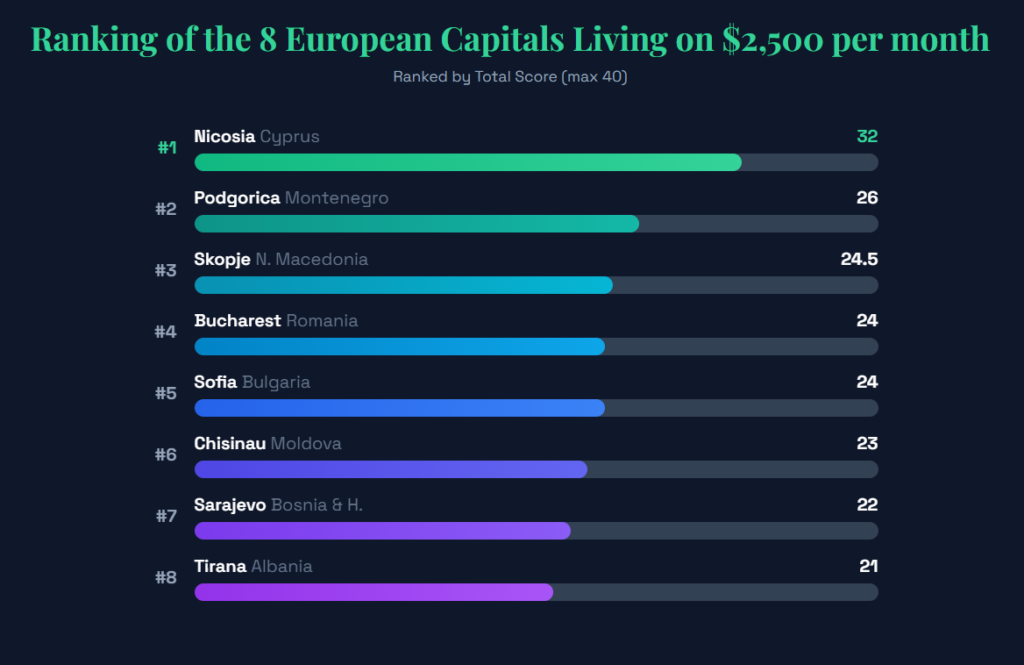Click the Ranked by Total Score subtitle
The height and width of the screenshot is (665, 1024).
(x=510, y=77)
